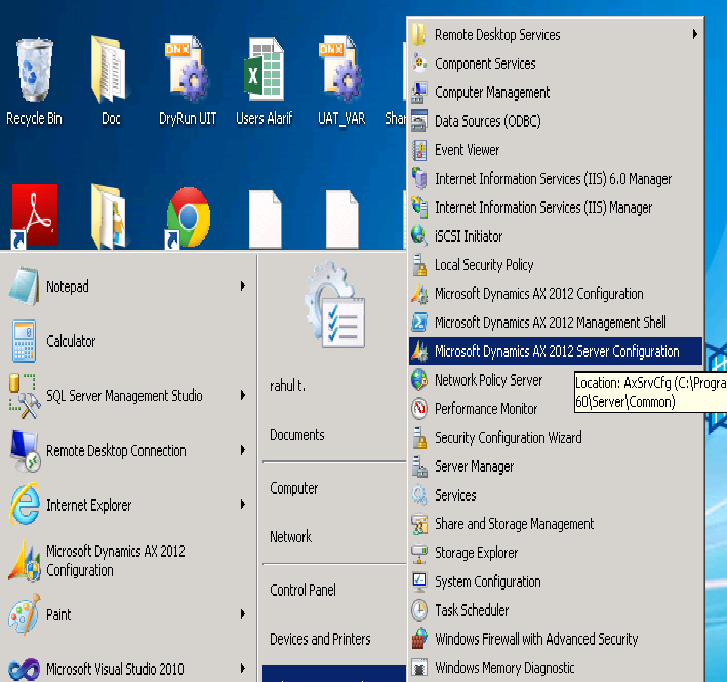Click the Dynamics AX 2012 Management Shell icon
The image size is (727, 682).
(420, 322)
